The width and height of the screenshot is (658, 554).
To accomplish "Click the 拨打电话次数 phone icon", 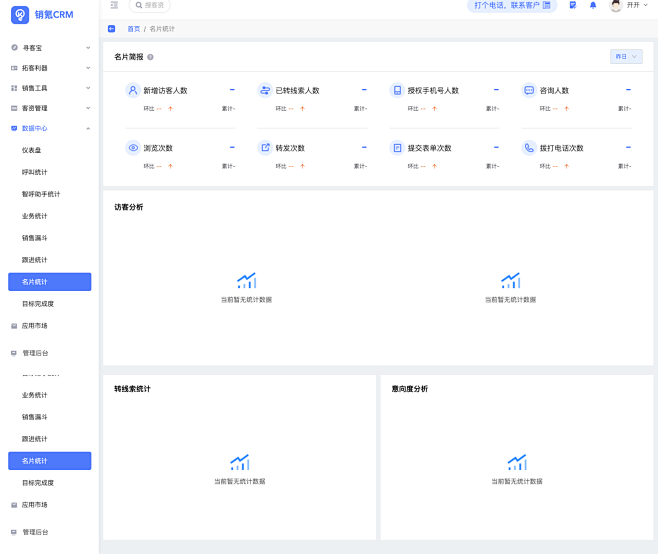I will coord(529,148).
